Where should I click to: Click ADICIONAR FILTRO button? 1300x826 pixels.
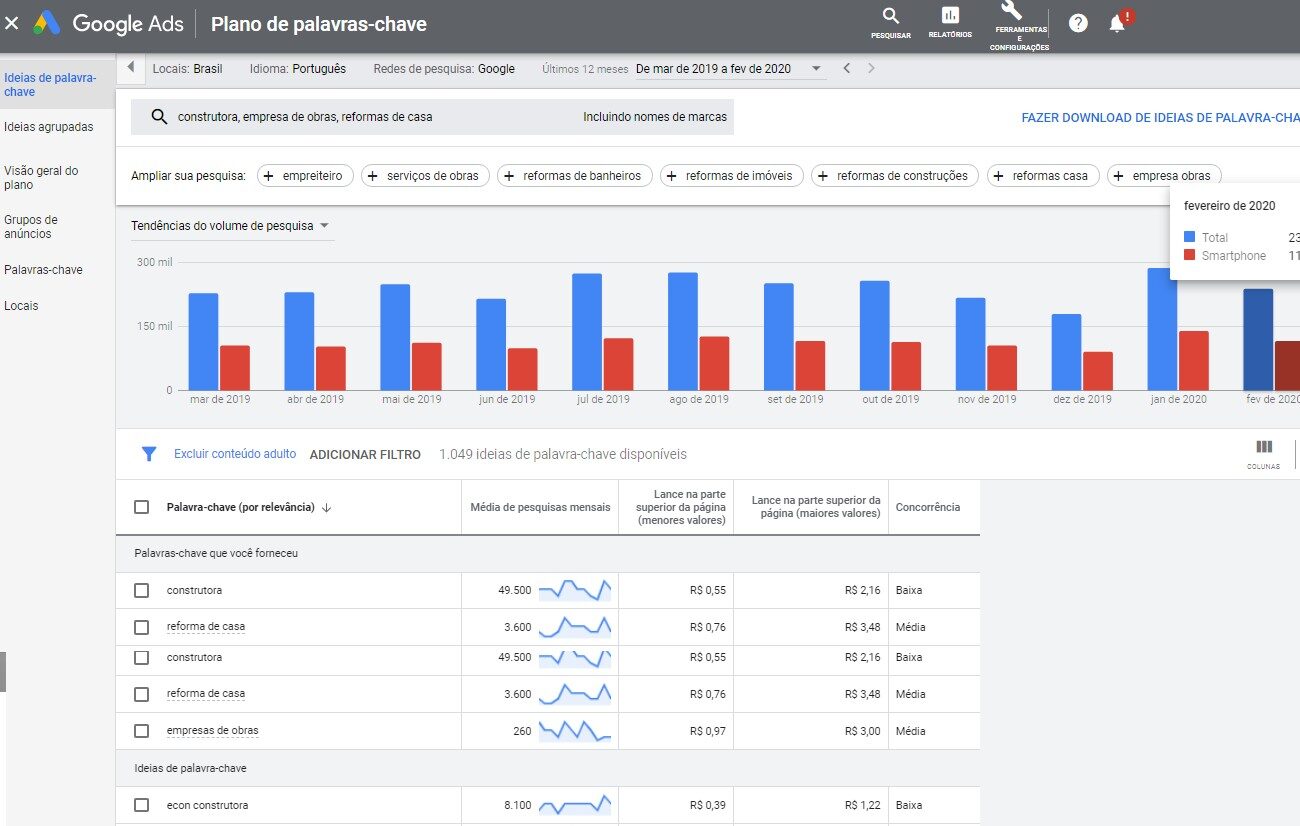pyautogui.click(x=365, y=454)
